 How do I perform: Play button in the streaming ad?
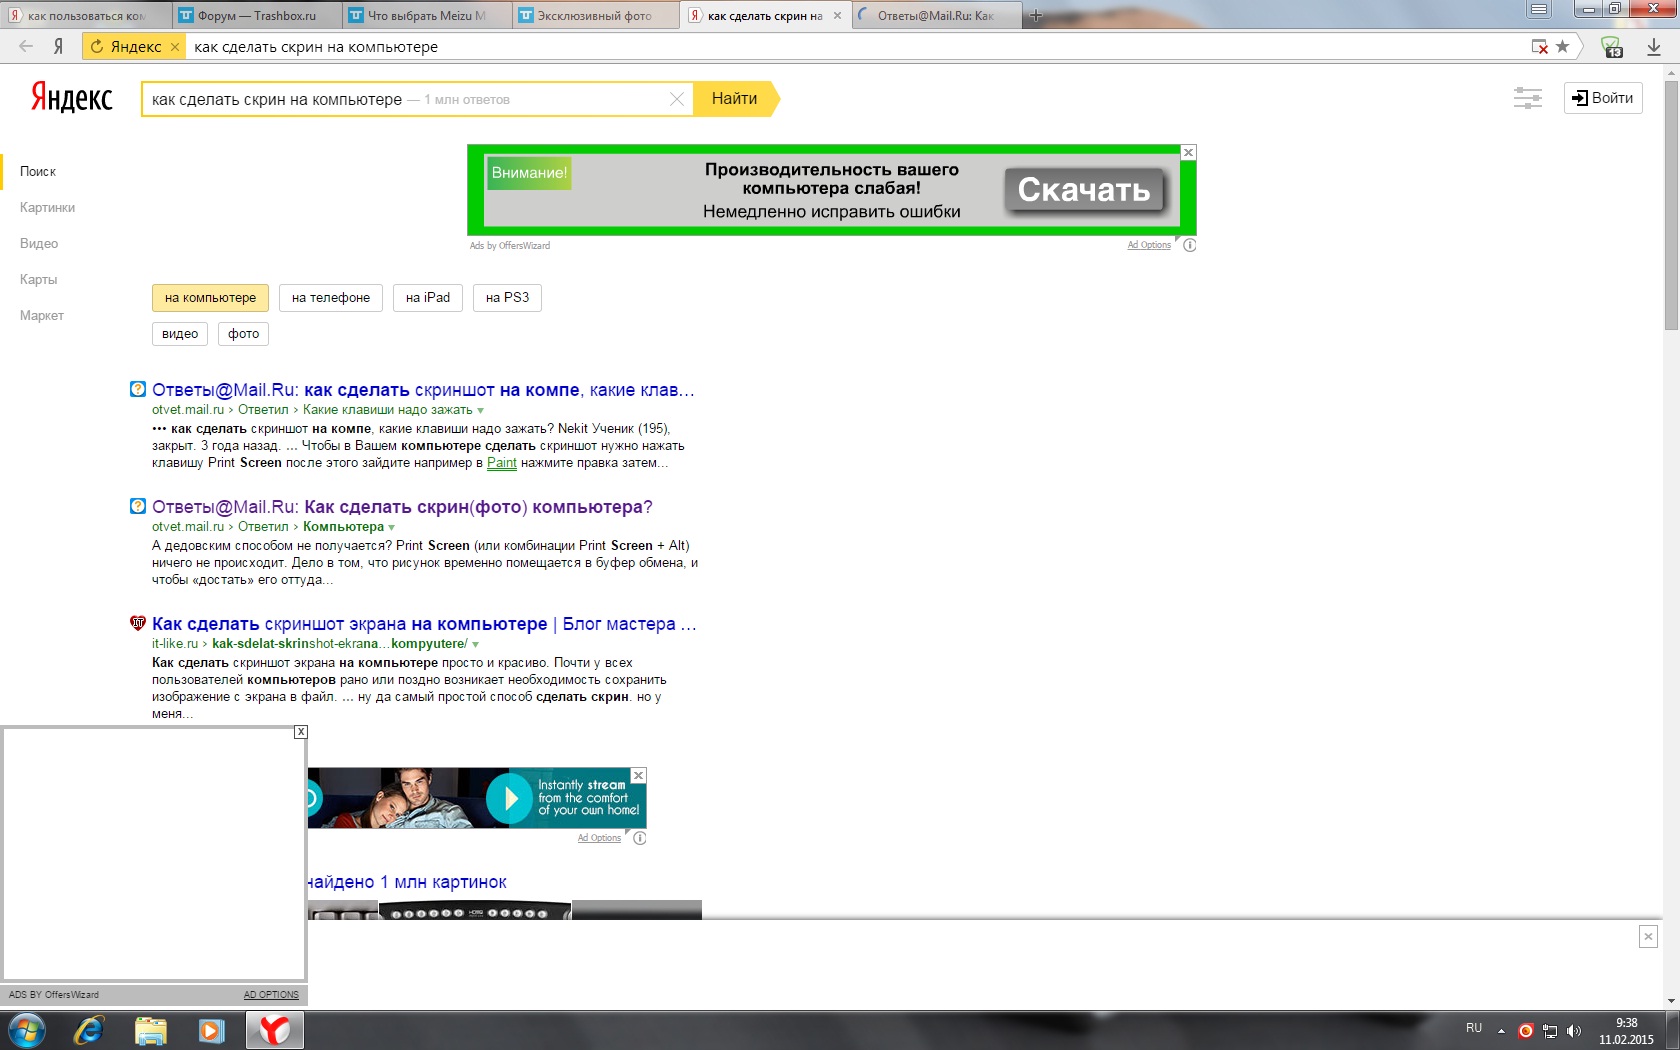511,798
